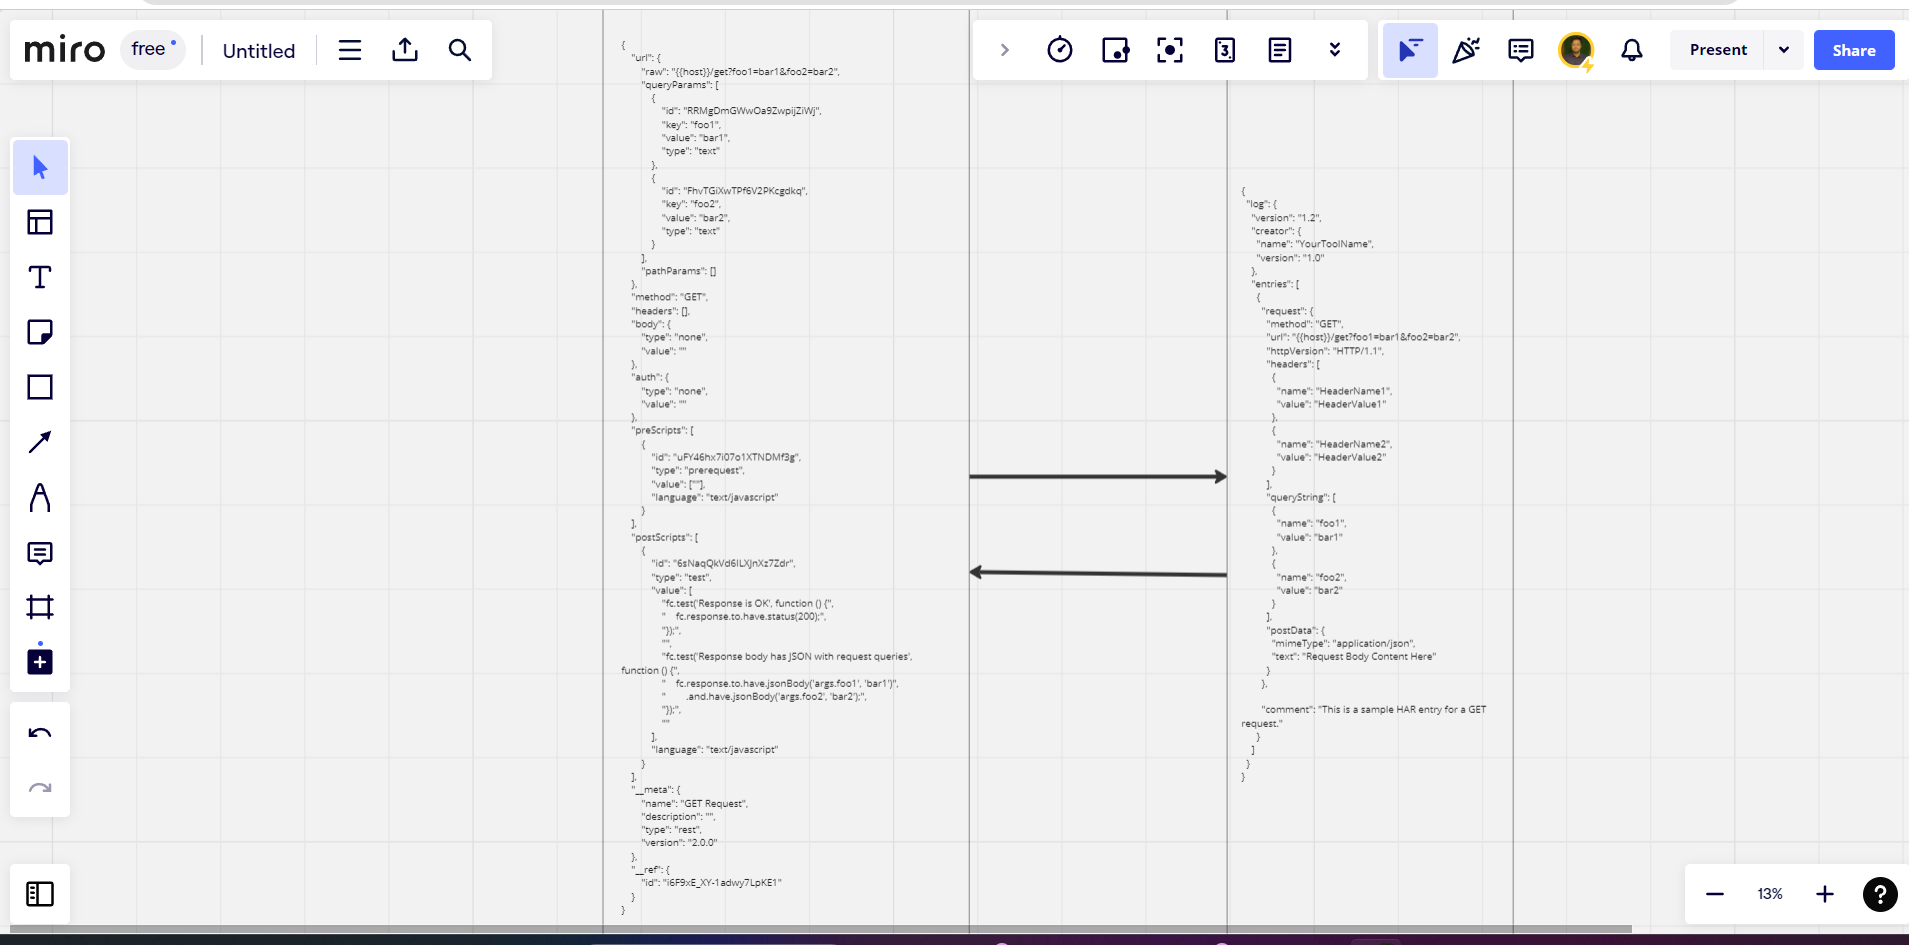The image size is (1909, 945).
Task: Start the facilitation Timer
Action: pyautogui.click(x=1060, y=49)
